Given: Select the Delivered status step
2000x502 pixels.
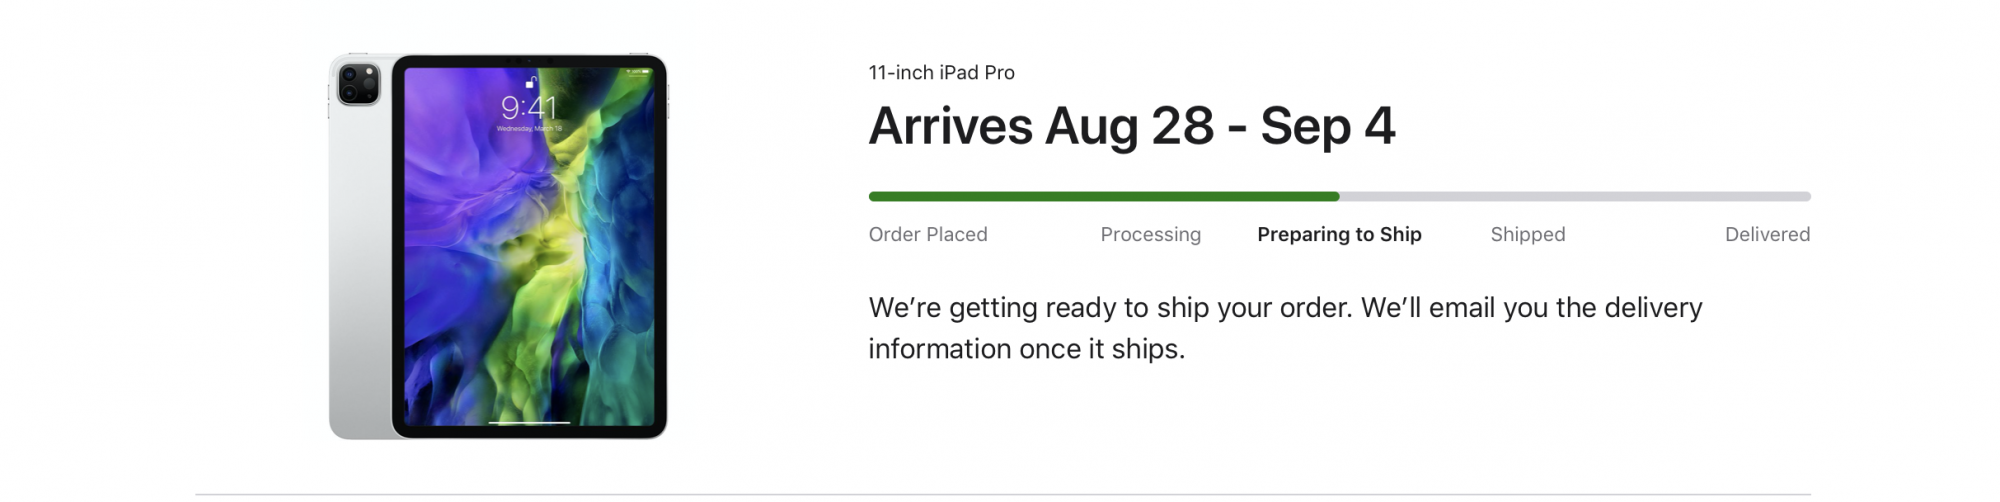Looking at the screenshot, I should point(1767,234).
